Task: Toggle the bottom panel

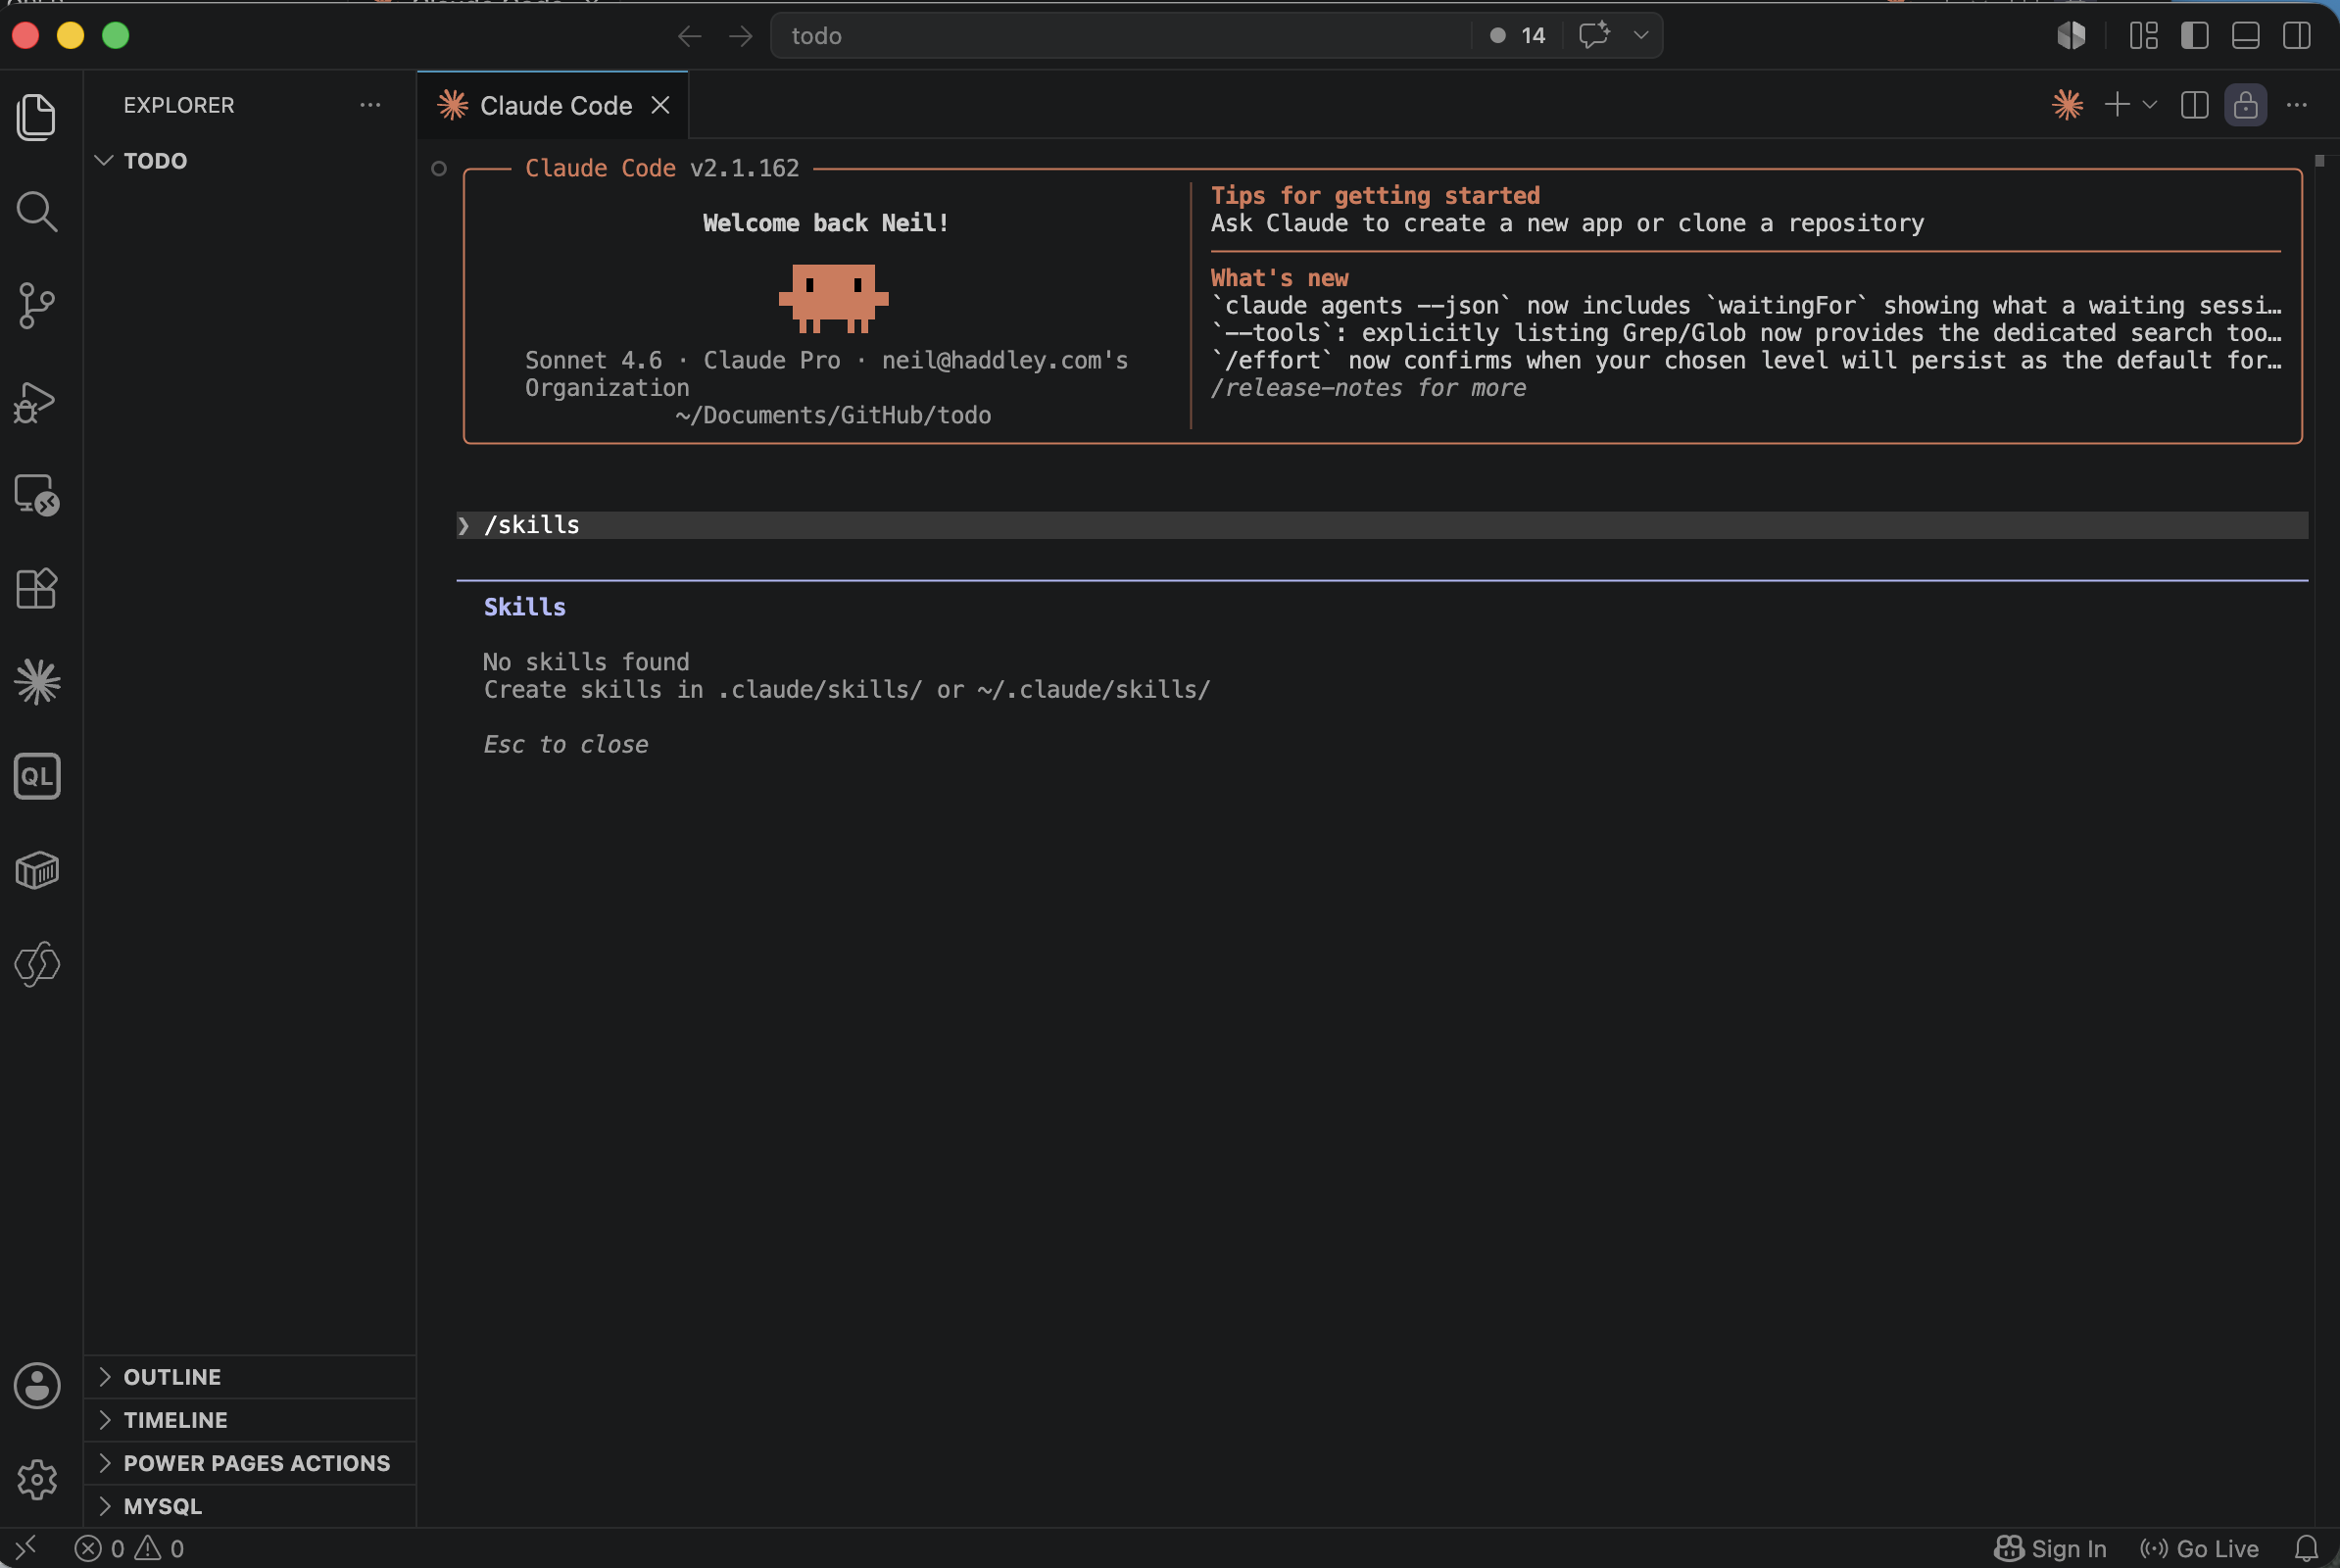Action: pos(2246,36)
